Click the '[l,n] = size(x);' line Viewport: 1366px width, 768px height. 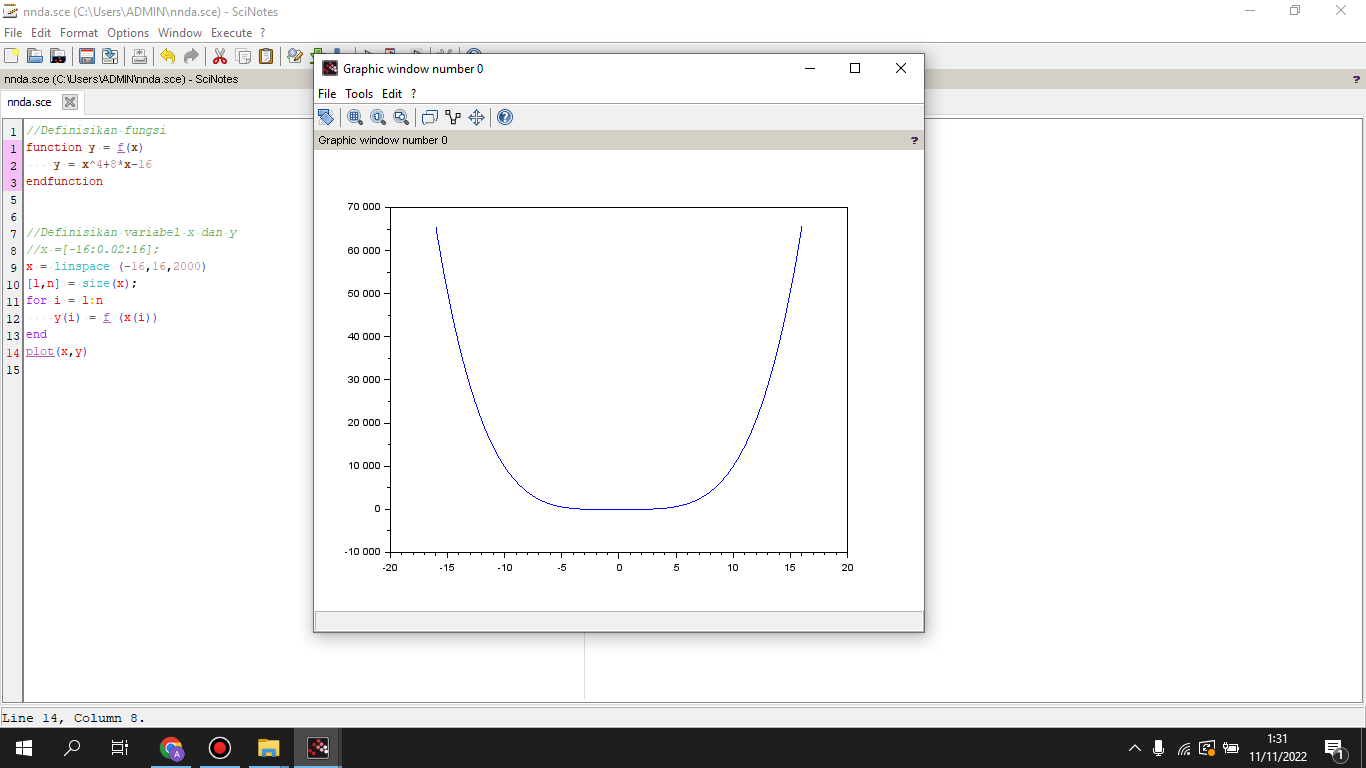pyautogui.click(x=82, y=284)
